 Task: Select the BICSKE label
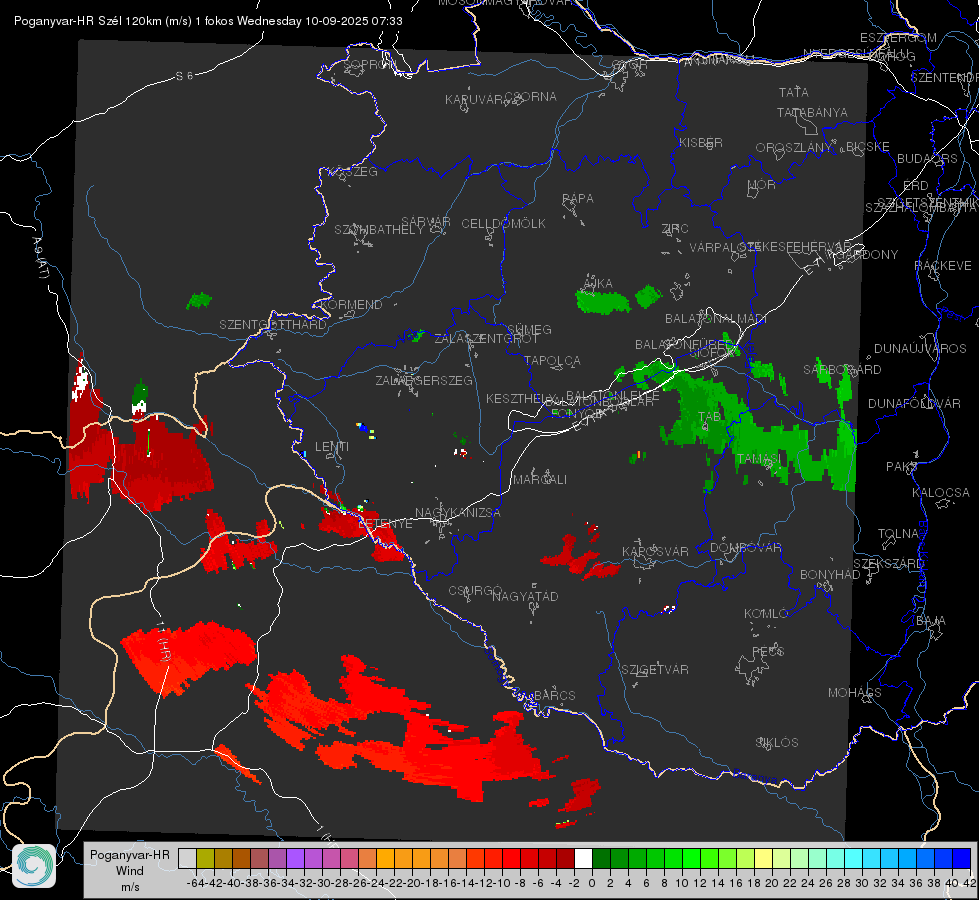(x=868, y=146)
